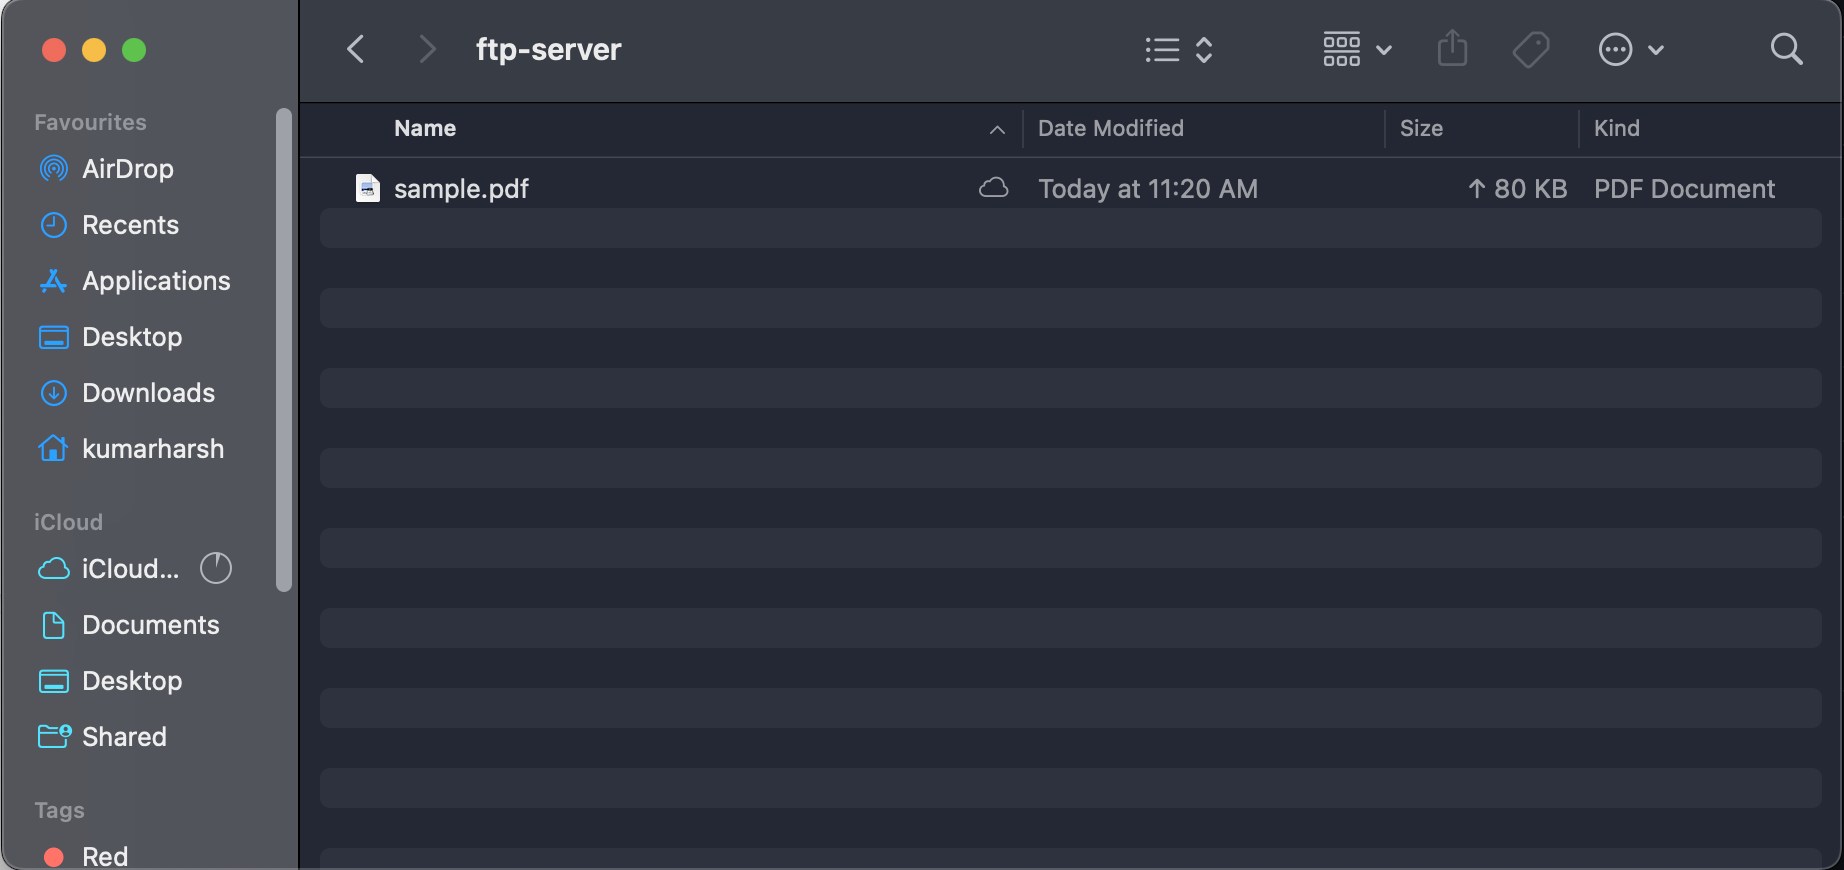Select the sample.pdf file icon

(x=368, y=188)
